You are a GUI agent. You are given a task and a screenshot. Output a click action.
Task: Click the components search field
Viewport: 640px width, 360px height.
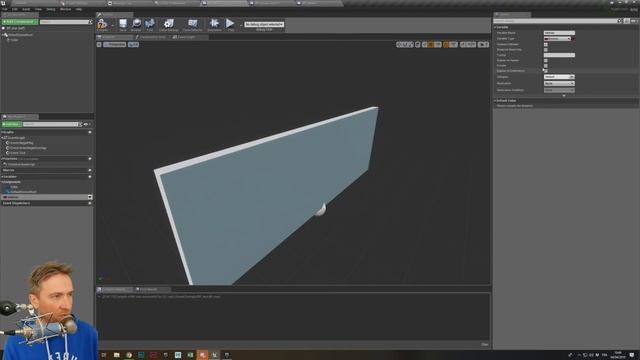[x=64, y=22]
